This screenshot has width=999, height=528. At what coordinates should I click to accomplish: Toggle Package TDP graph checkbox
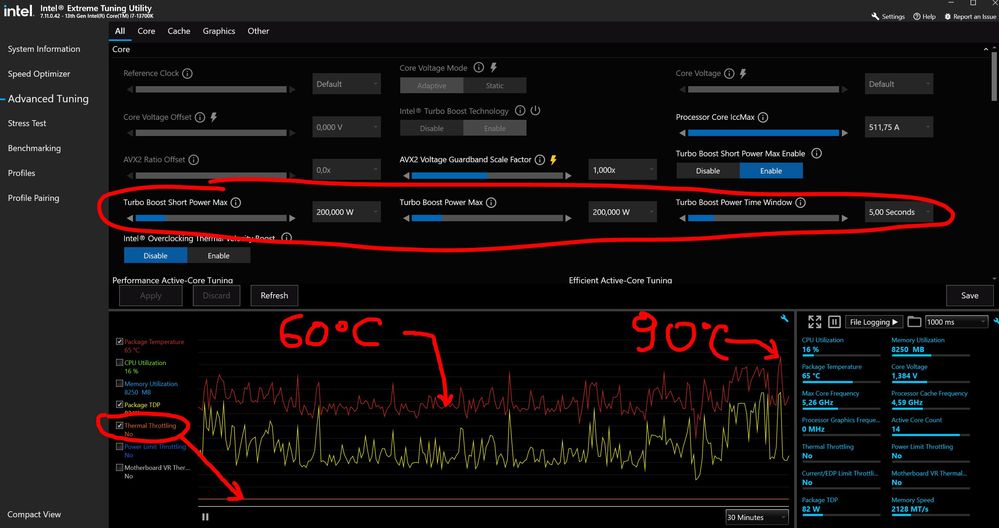click(120, 404)
